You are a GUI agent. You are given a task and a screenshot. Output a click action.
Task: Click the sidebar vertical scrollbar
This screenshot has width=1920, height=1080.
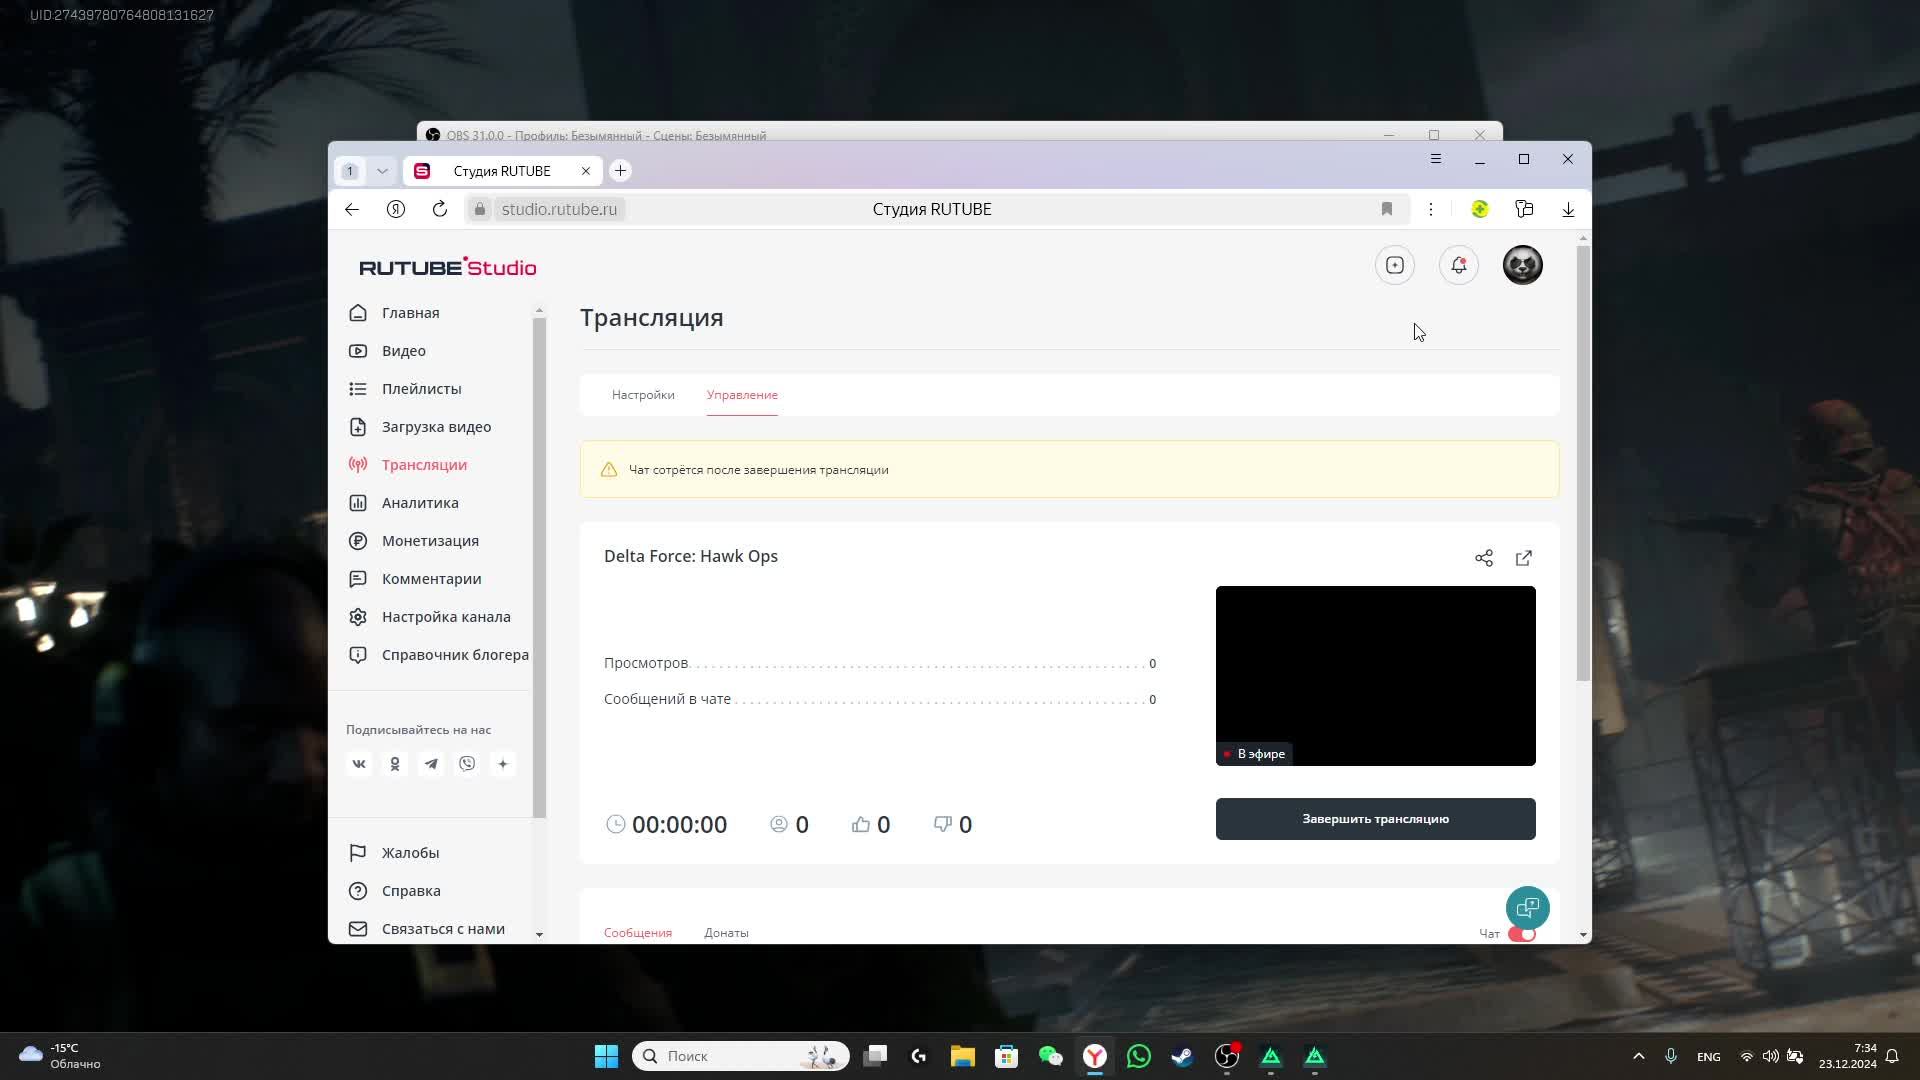click(x=539, y=560)
